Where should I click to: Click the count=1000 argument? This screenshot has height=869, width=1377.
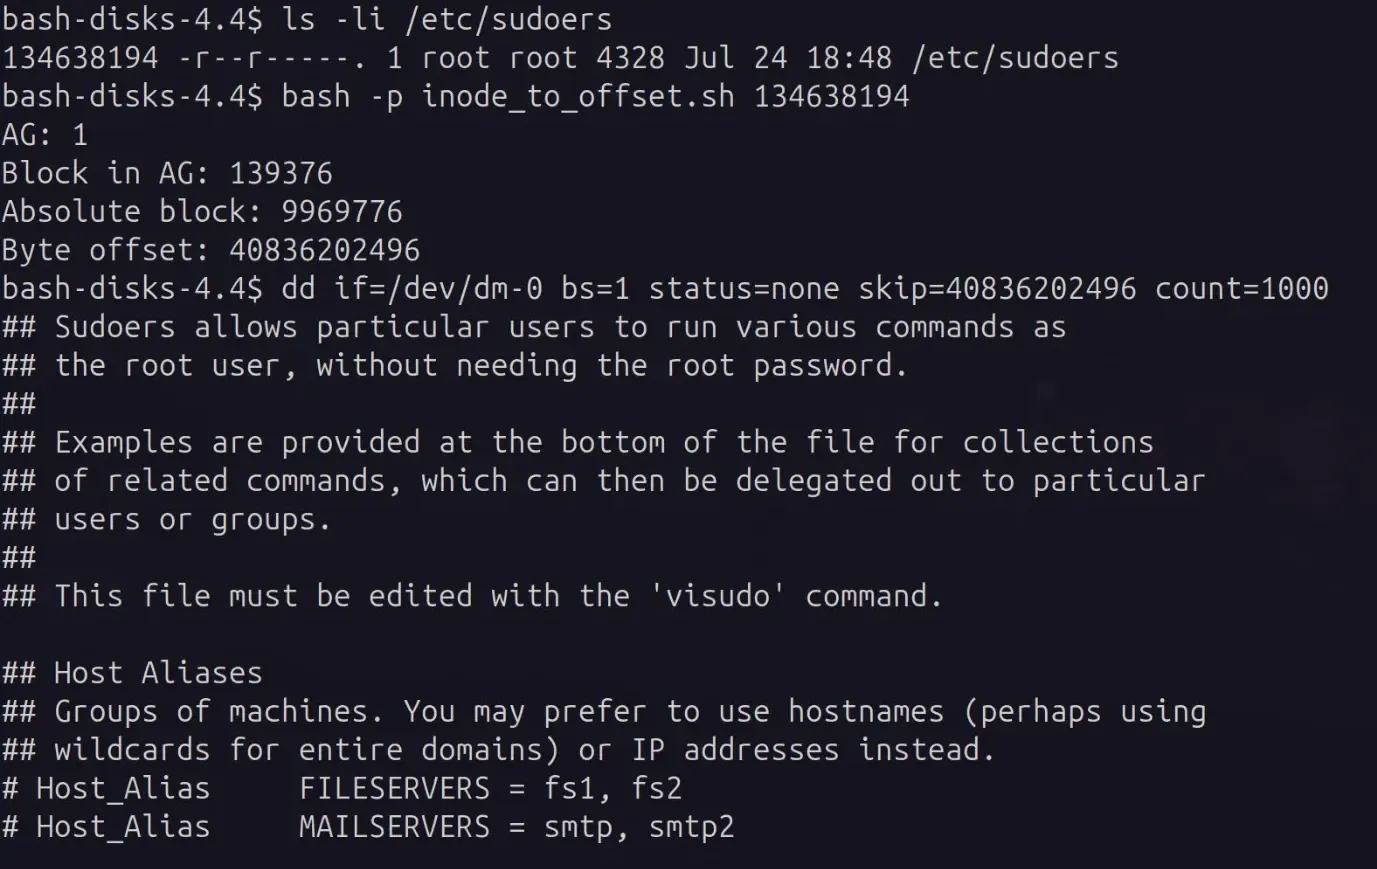[x=1241, y=289]
